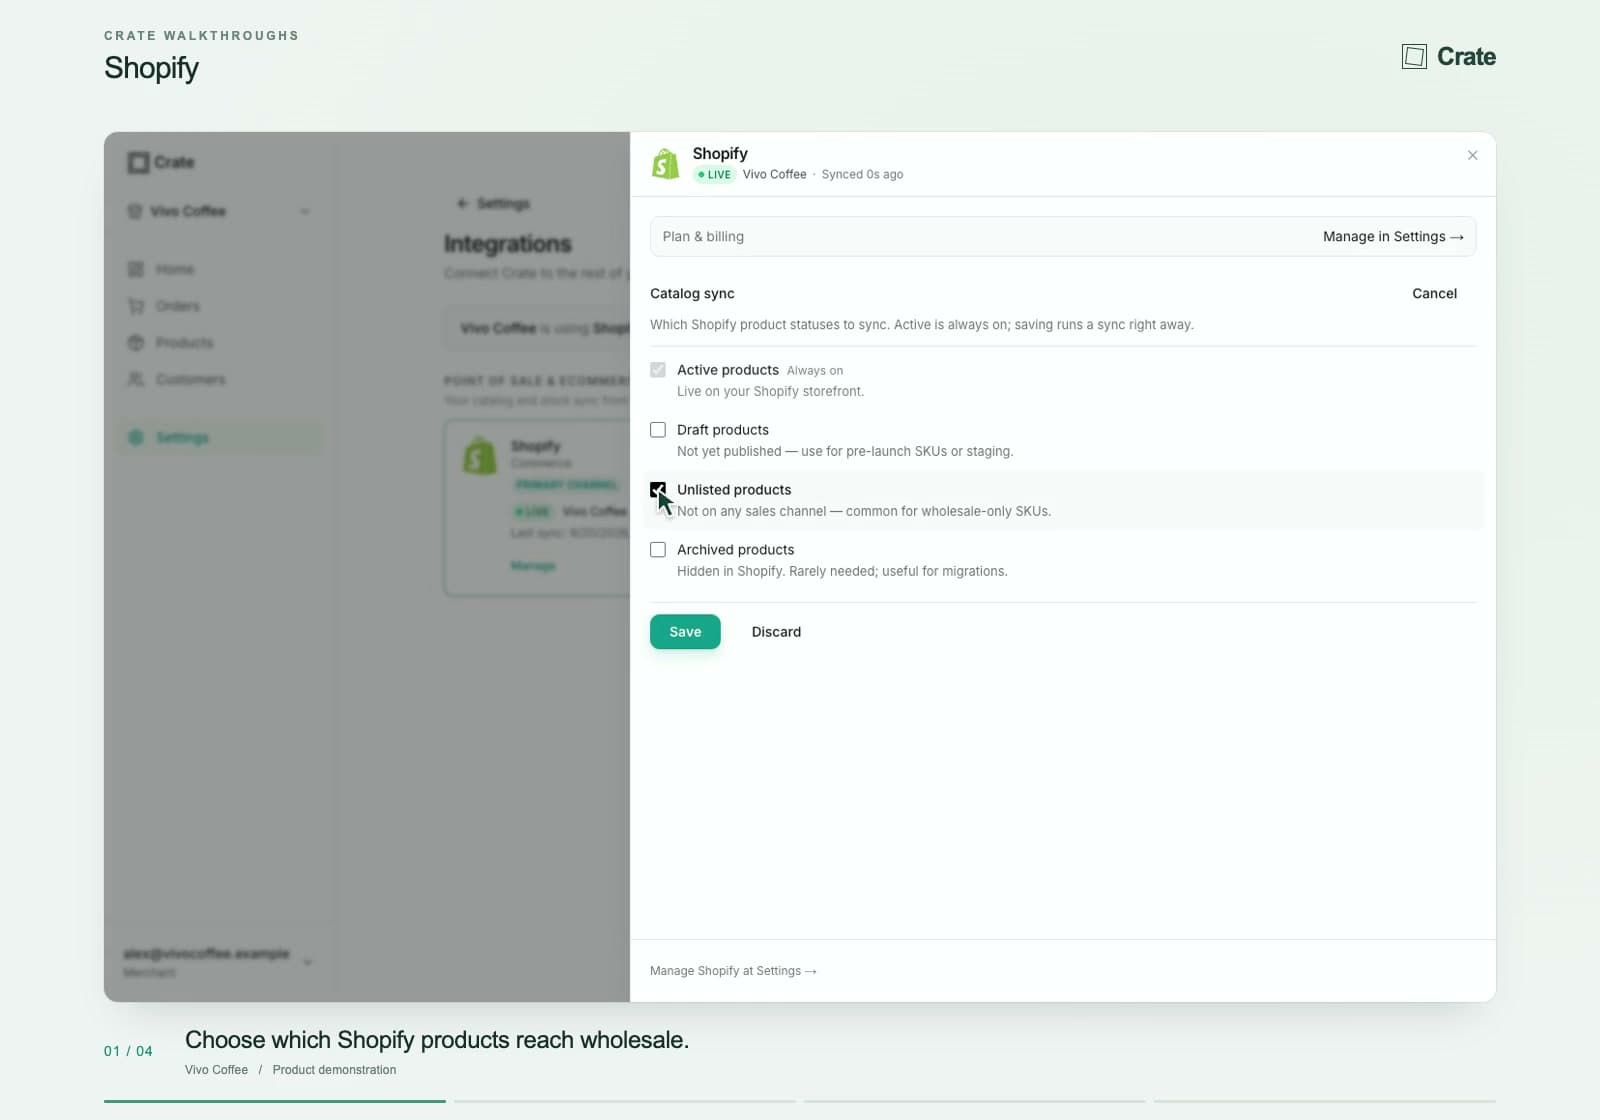Uncheck the Unlisted products checkbox
The height and width of the screenshot is (1120, 1600).
coord(658,490)
